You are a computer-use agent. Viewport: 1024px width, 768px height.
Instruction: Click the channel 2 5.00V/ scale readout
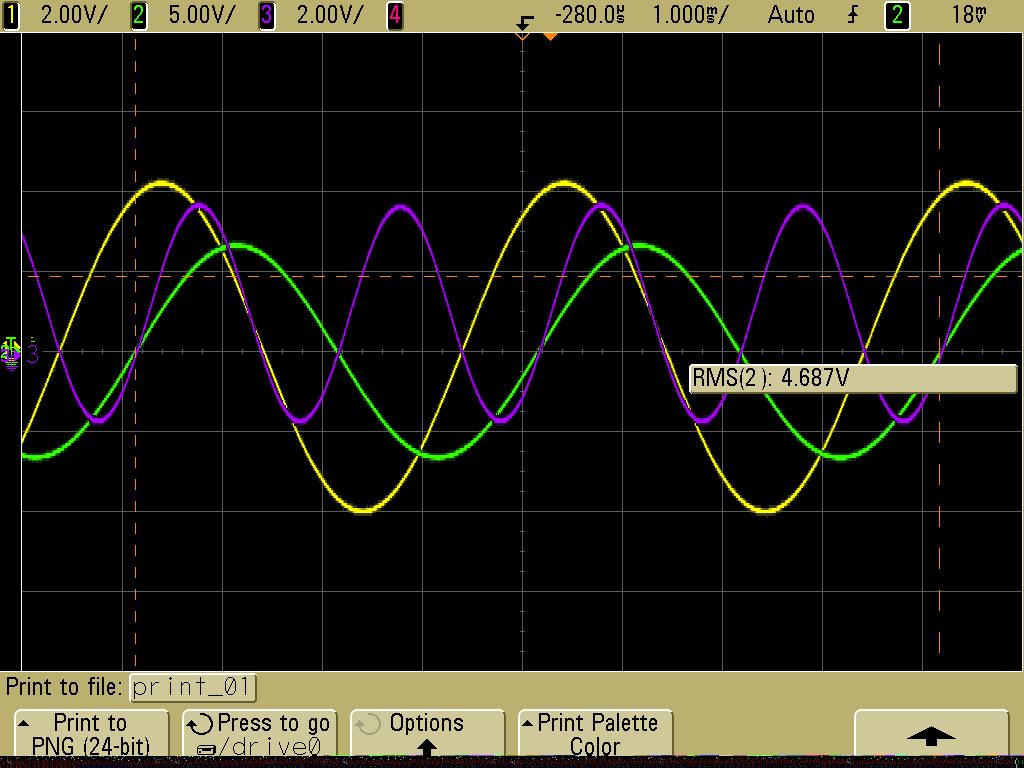pos(201,15)
